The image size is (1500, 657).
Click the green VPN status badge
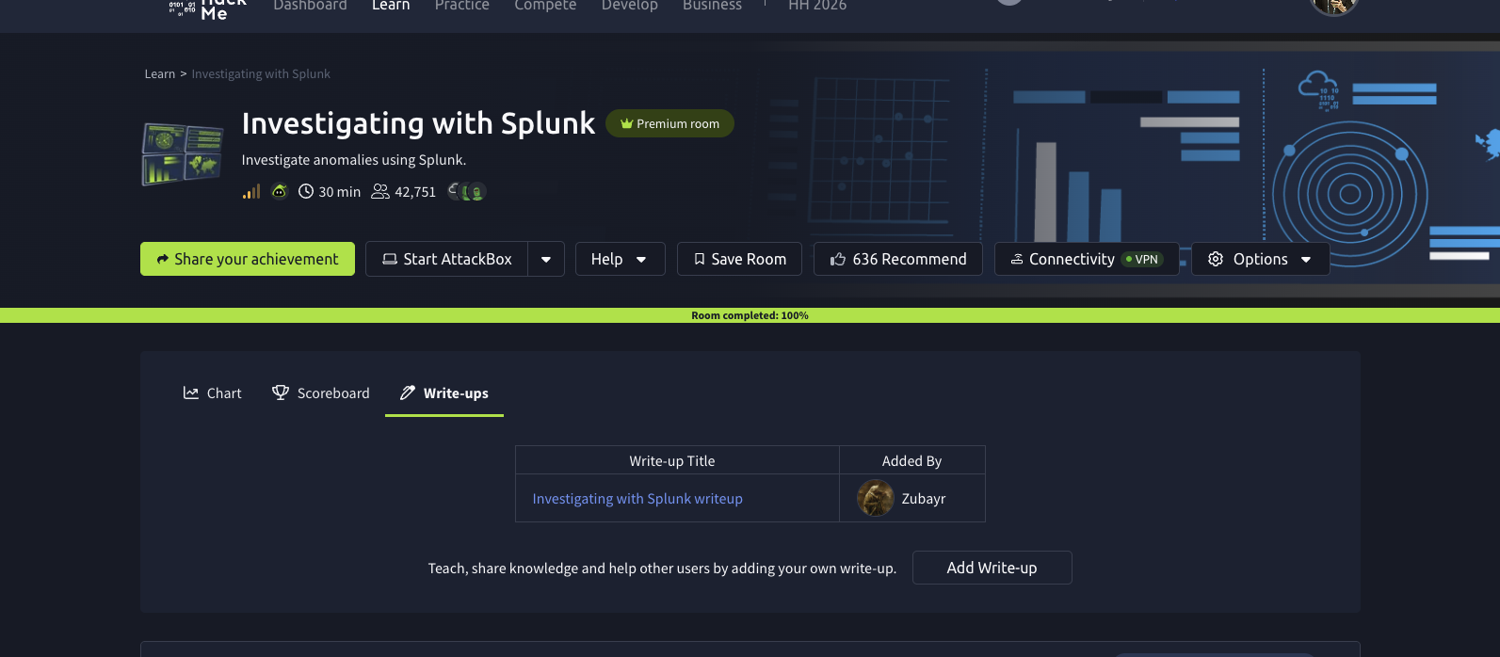pos(1142,259)
